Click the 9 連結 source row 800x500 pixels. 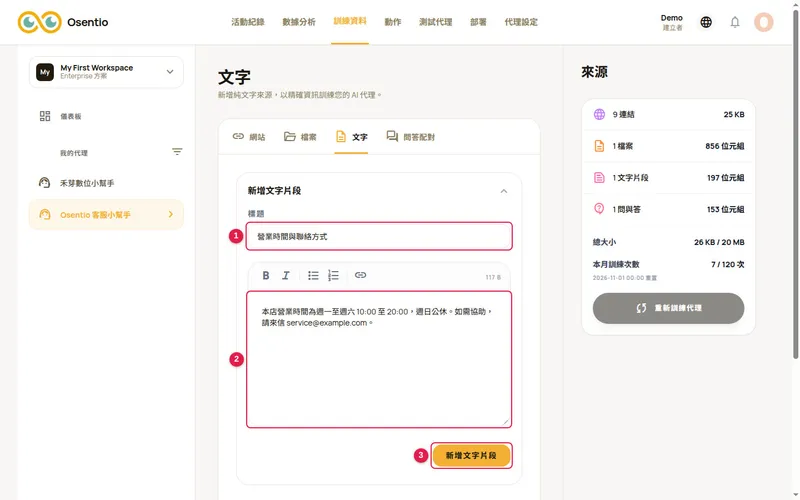[x=668, y=114]
